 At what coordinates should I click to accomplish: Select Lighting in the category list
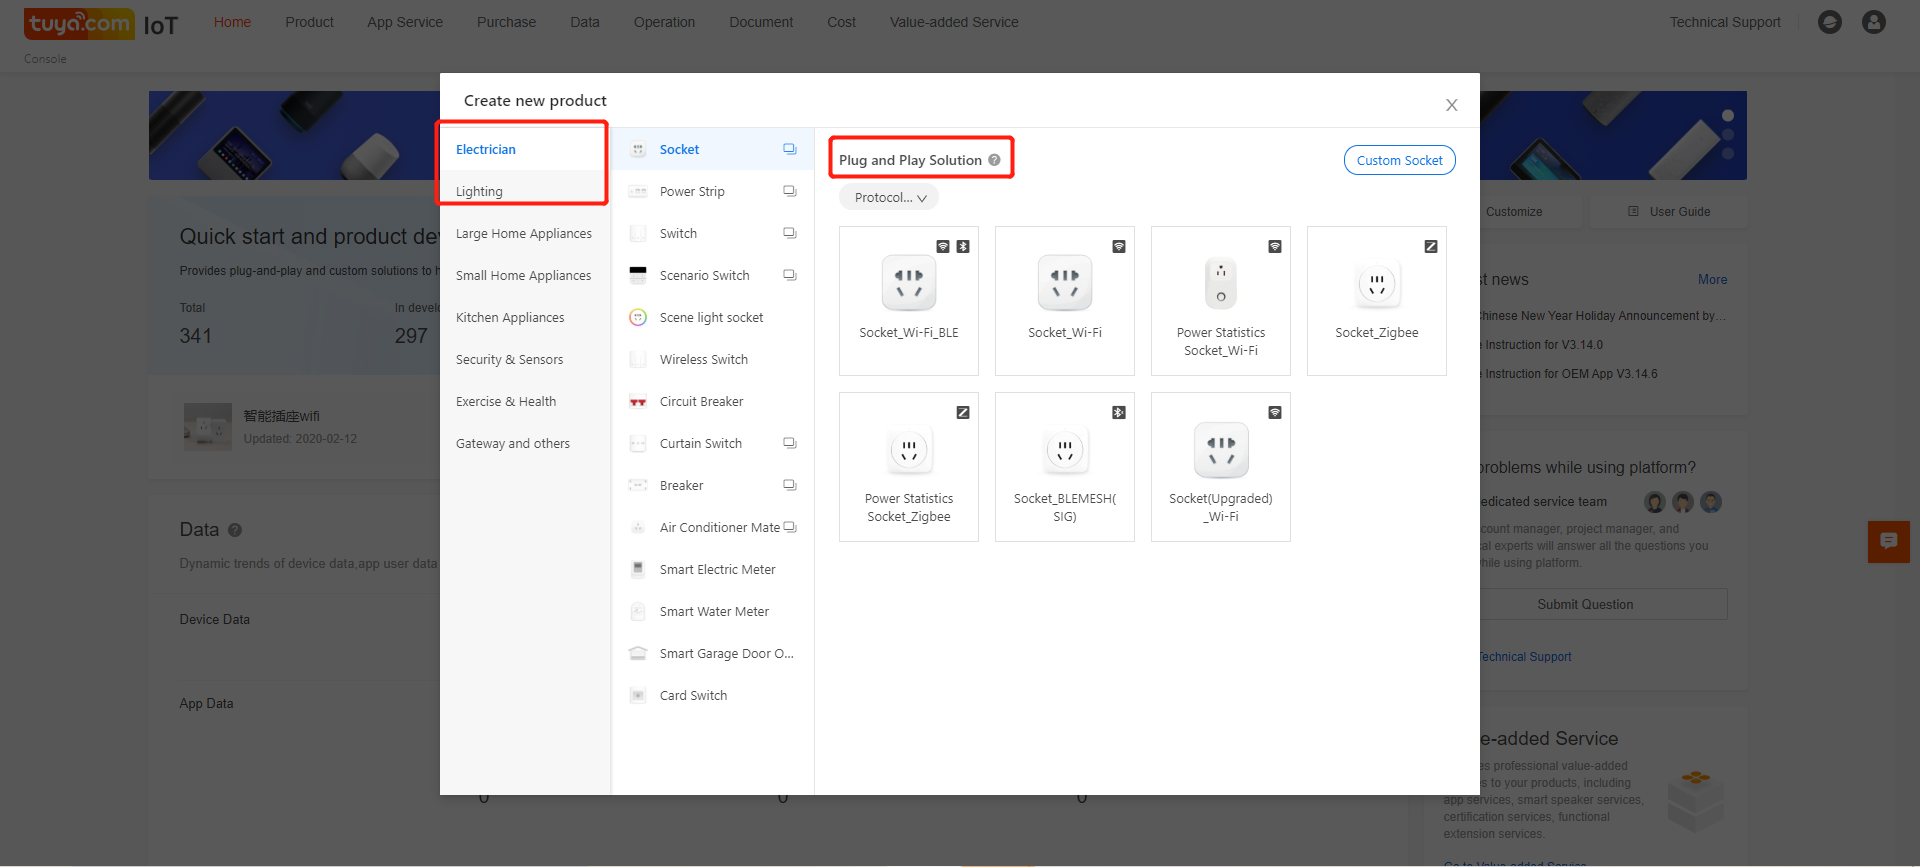(479, 192)
